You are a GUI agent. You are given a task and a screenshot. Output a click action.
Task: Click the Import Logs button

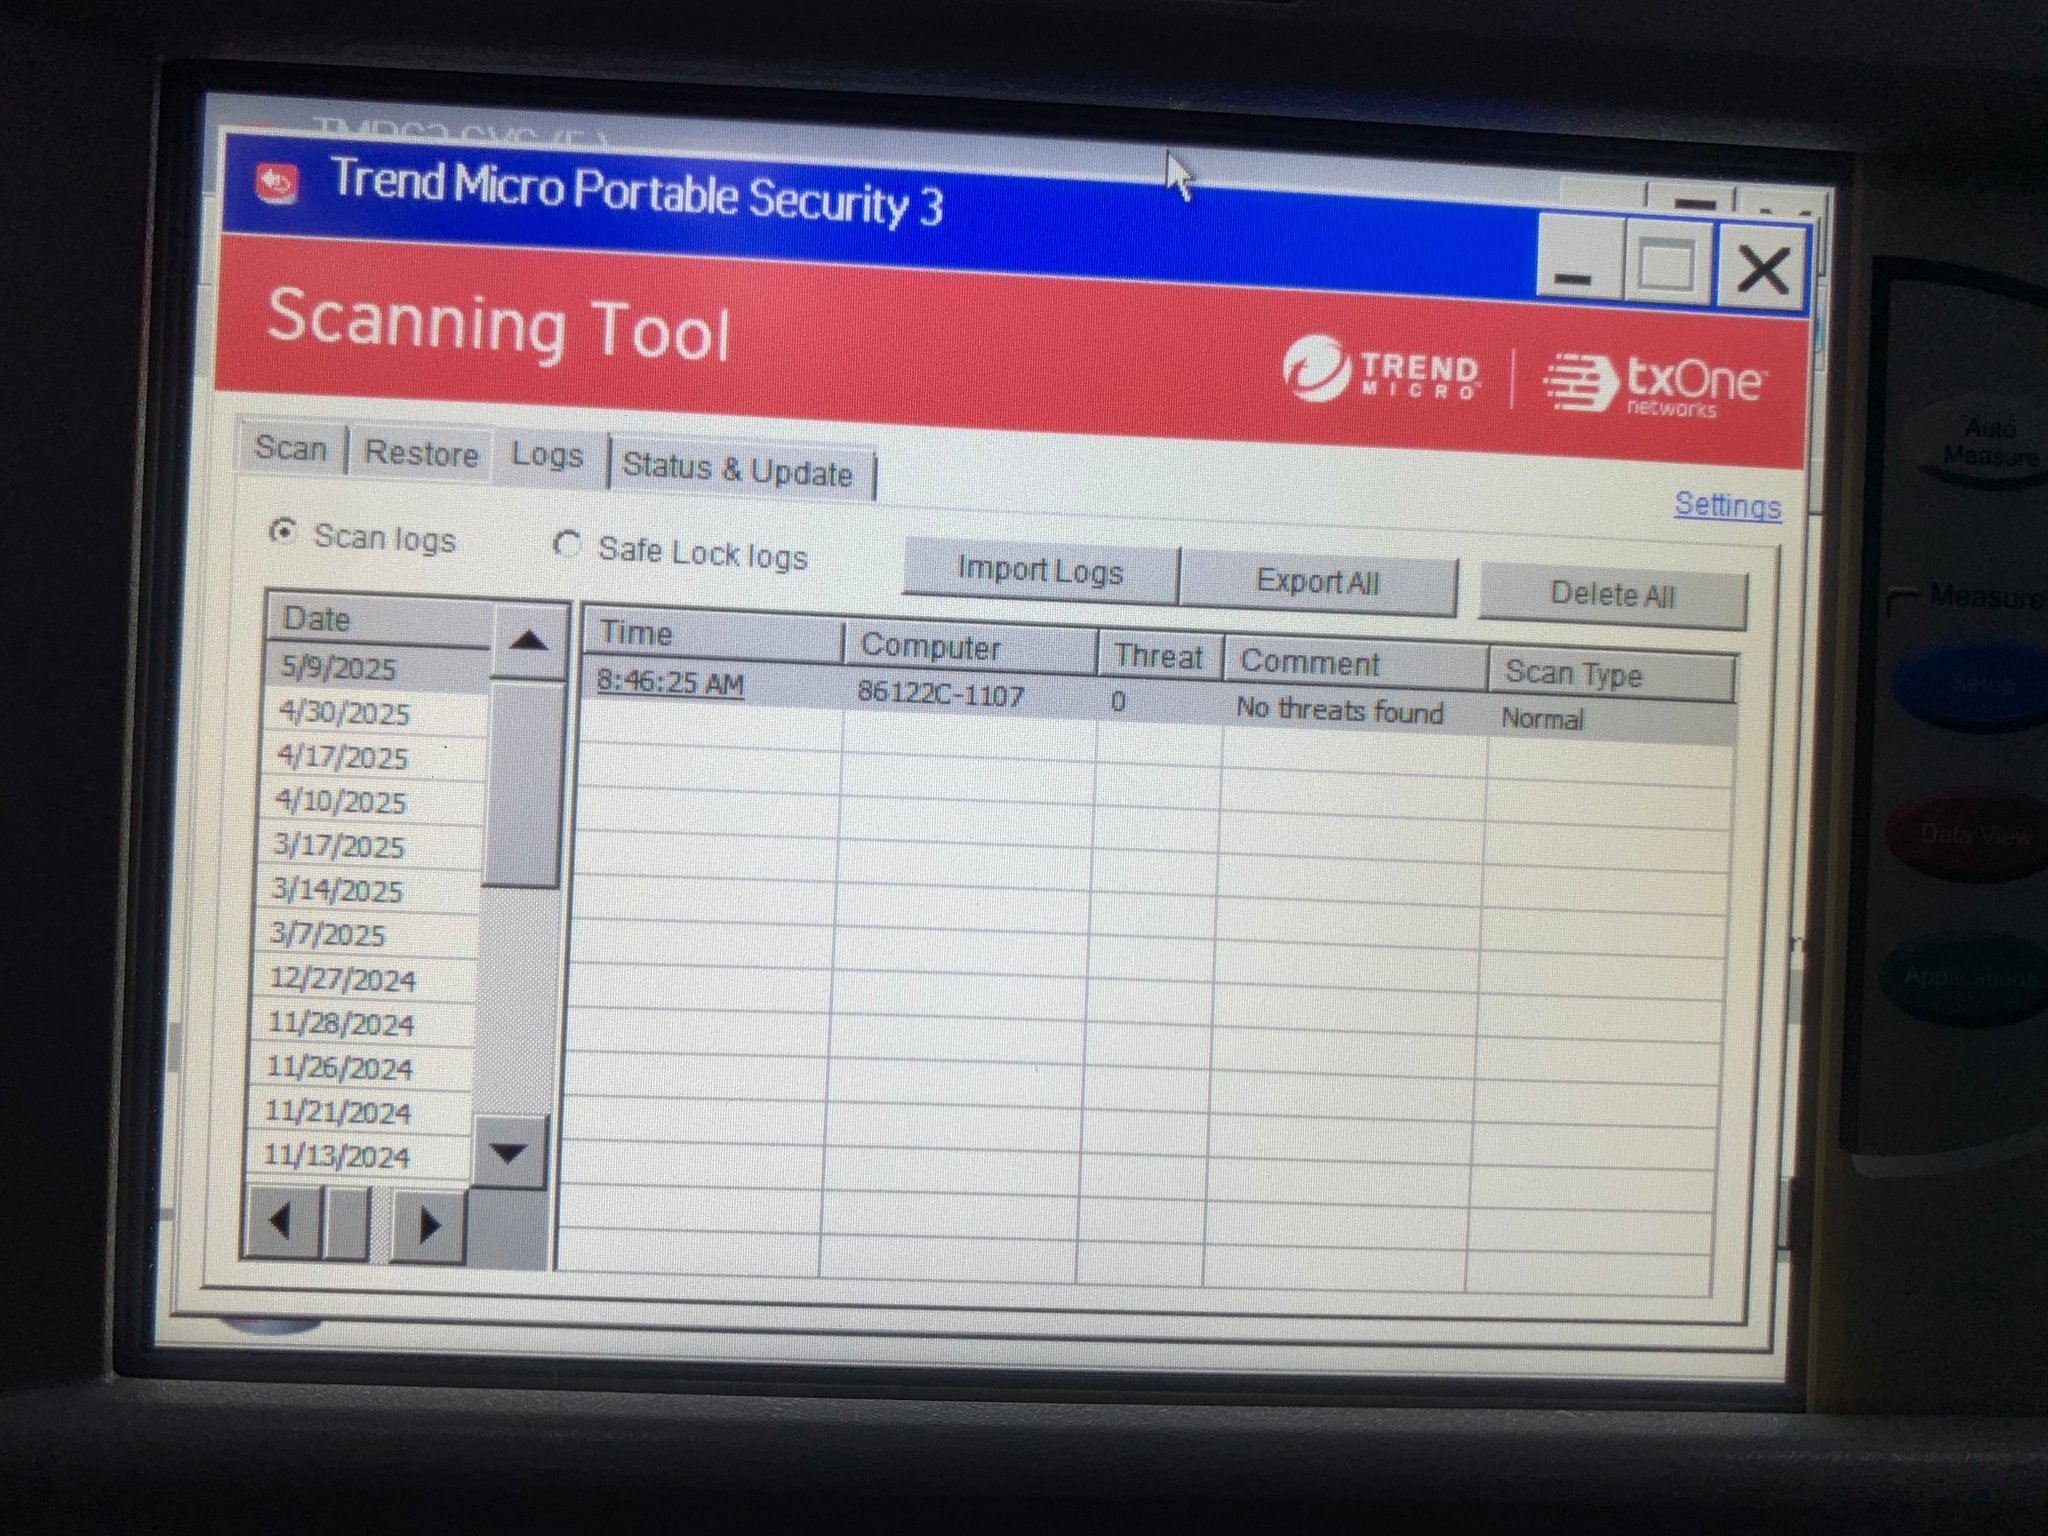point(1040,571)
